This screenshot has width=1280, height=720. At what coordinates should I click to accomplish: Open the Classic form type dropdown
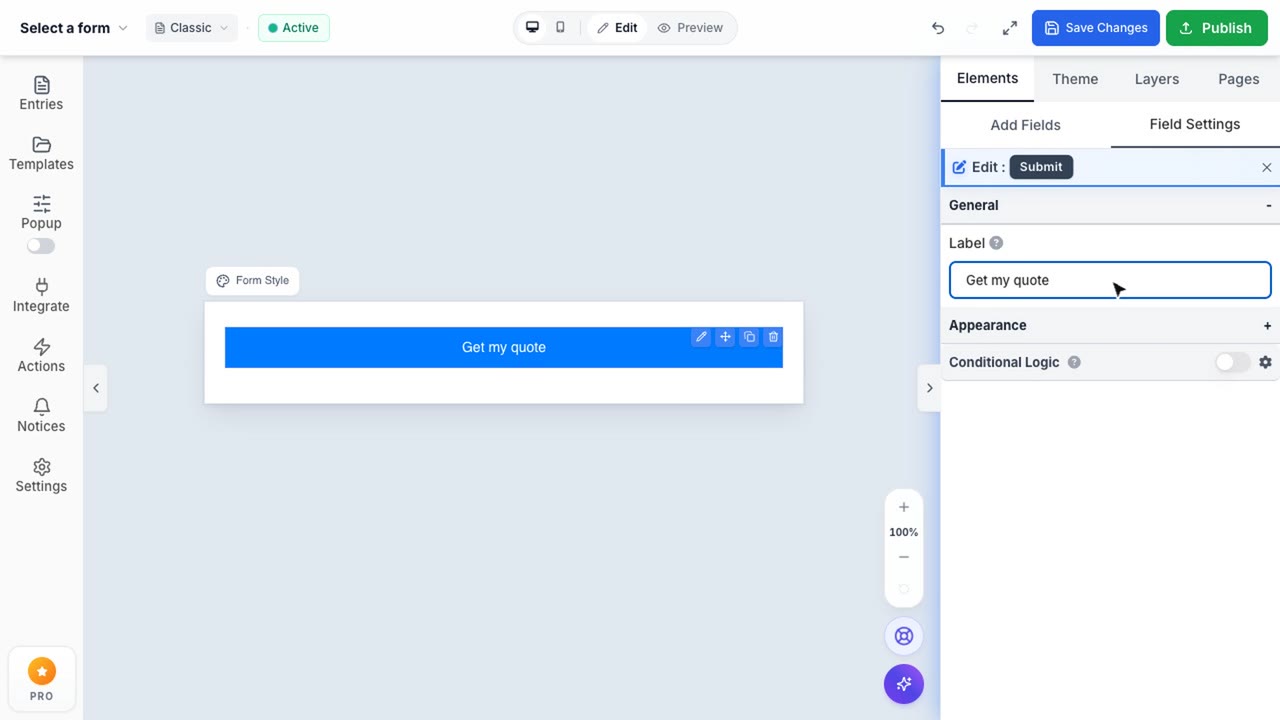191,28
